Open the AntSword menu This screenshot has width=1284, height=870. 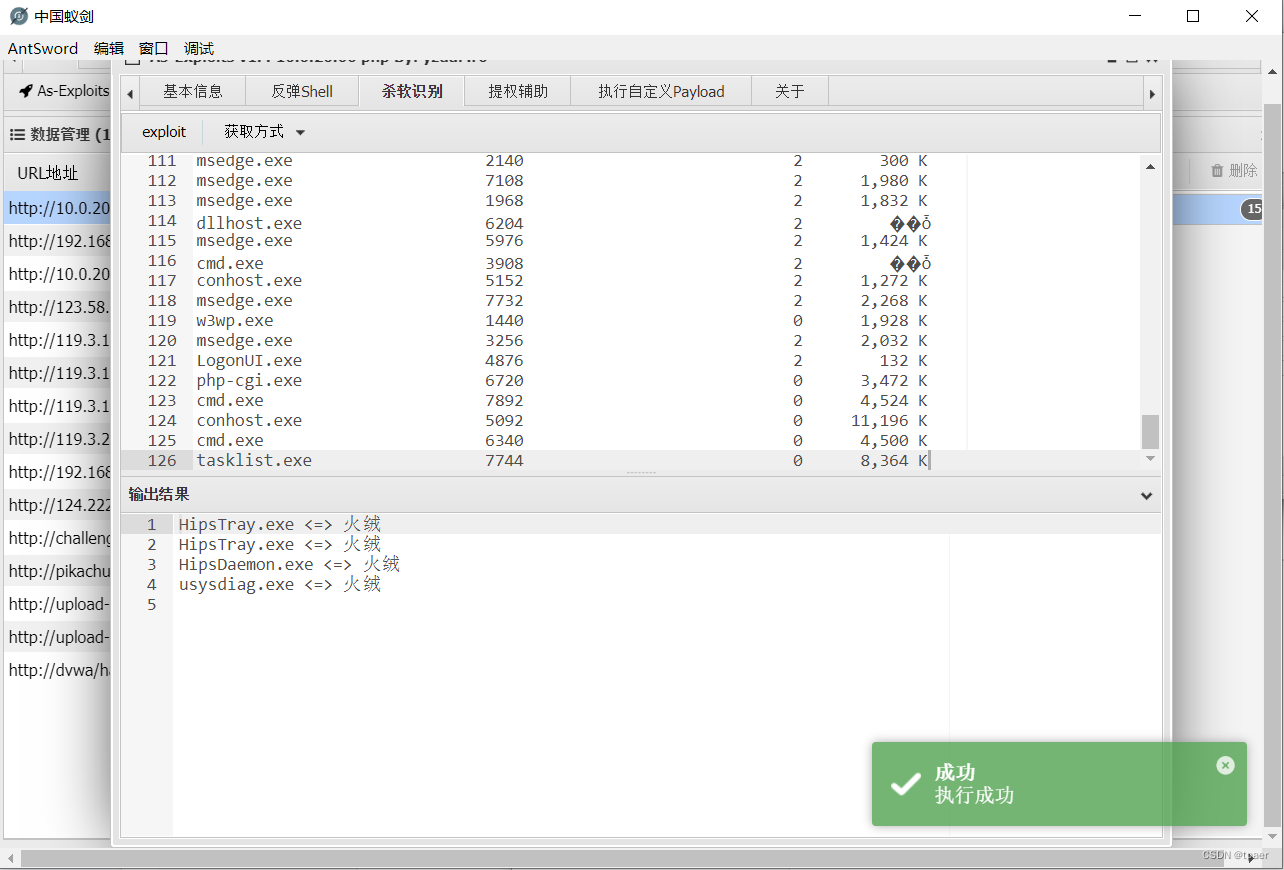coord(43,48)
